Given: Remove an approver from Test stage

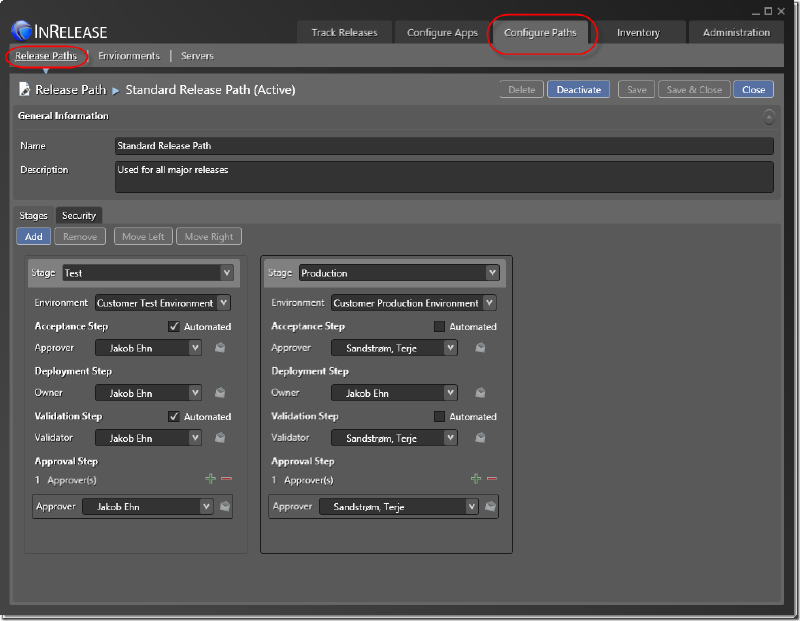Looking at the screenshot, I should [x=227, y=479].
